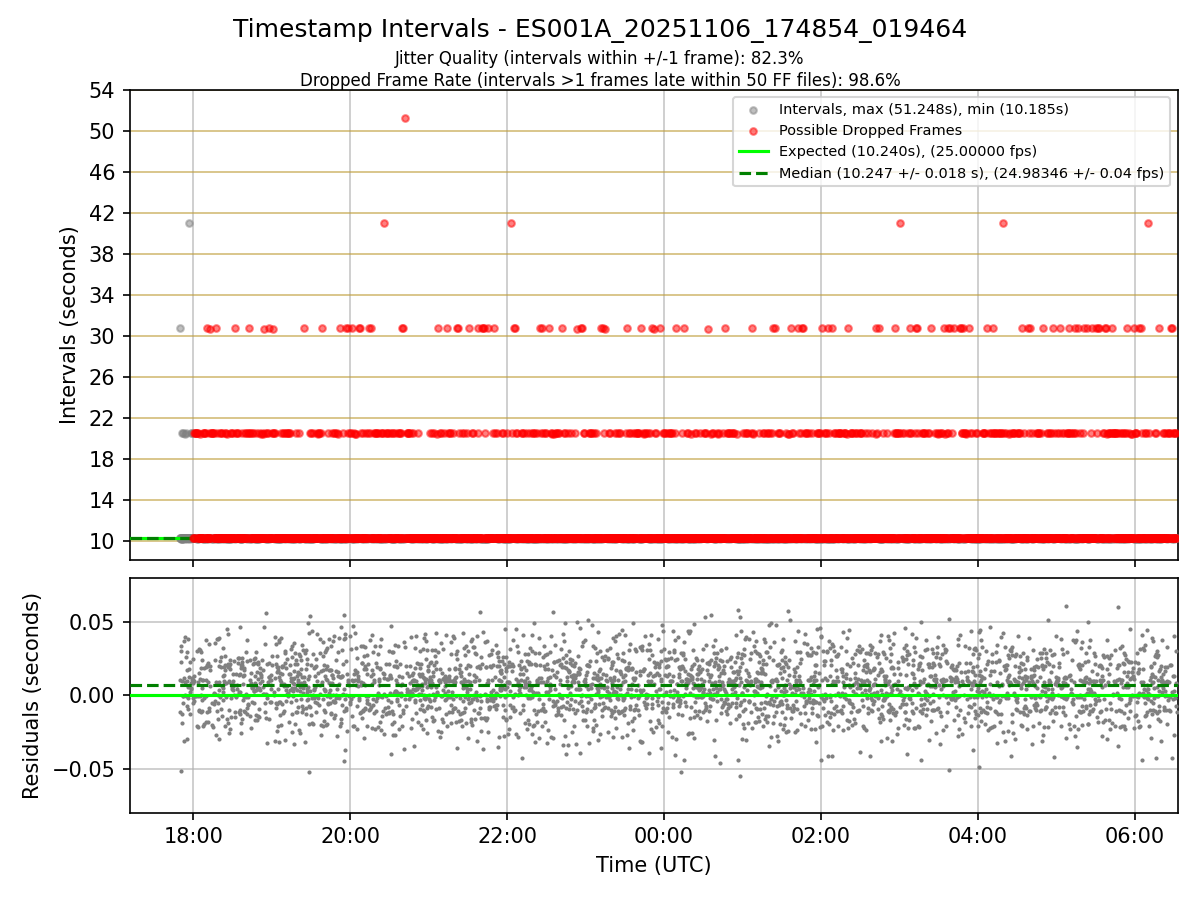Click the 'Jitter Quality' 82.3% subtitle line

pyautogui.click(x=599, y=59)
